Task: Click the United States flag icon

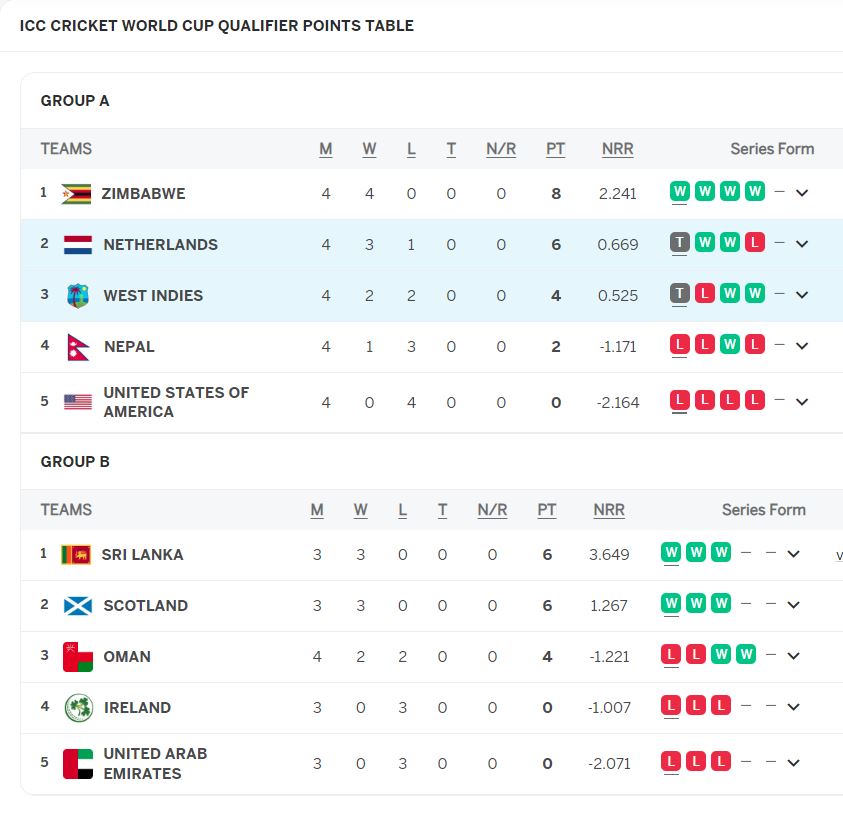Action: (78, 402)
